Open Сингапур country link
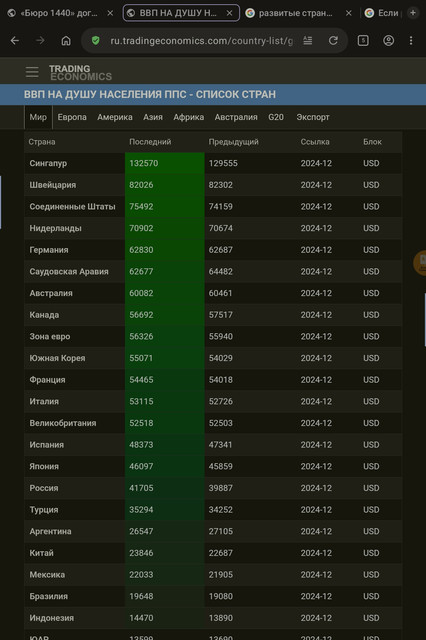This screenshot has height=640, width=426. pyautogui.click(x=48, y=163)
